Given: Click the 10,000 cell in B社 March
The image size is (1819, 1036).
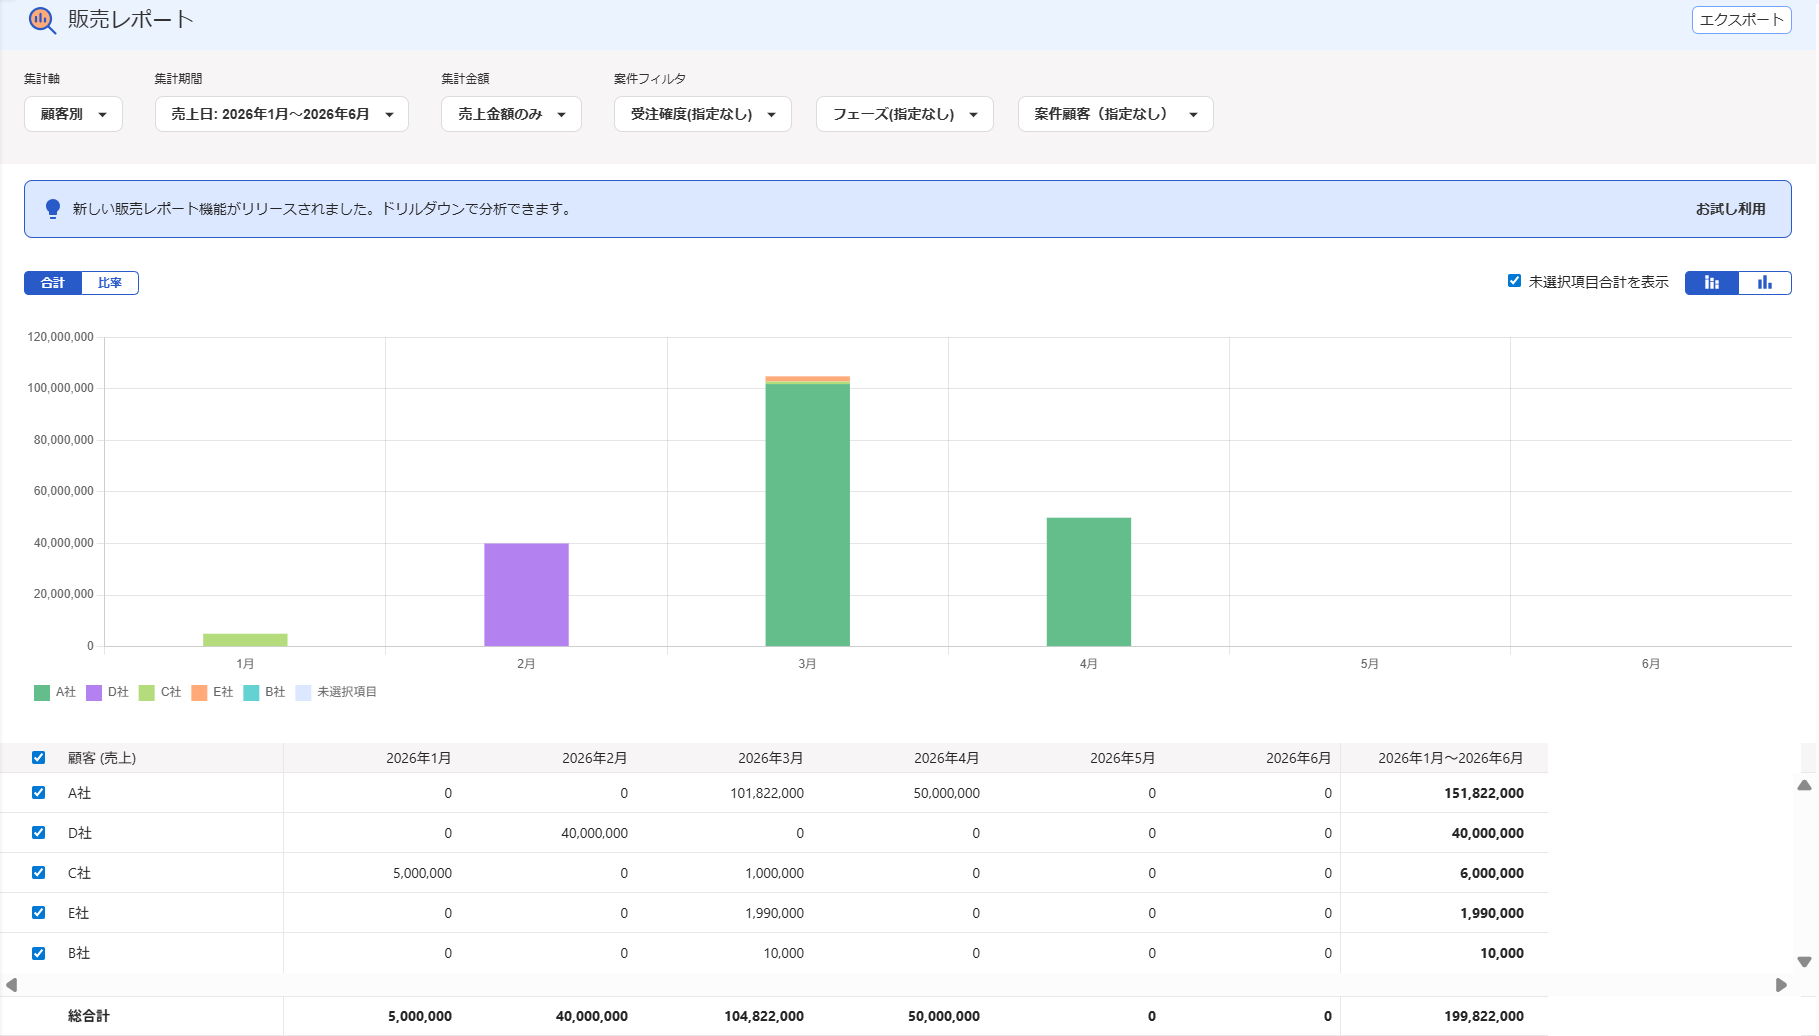Looking at the screenshot, I should [784, 953].
